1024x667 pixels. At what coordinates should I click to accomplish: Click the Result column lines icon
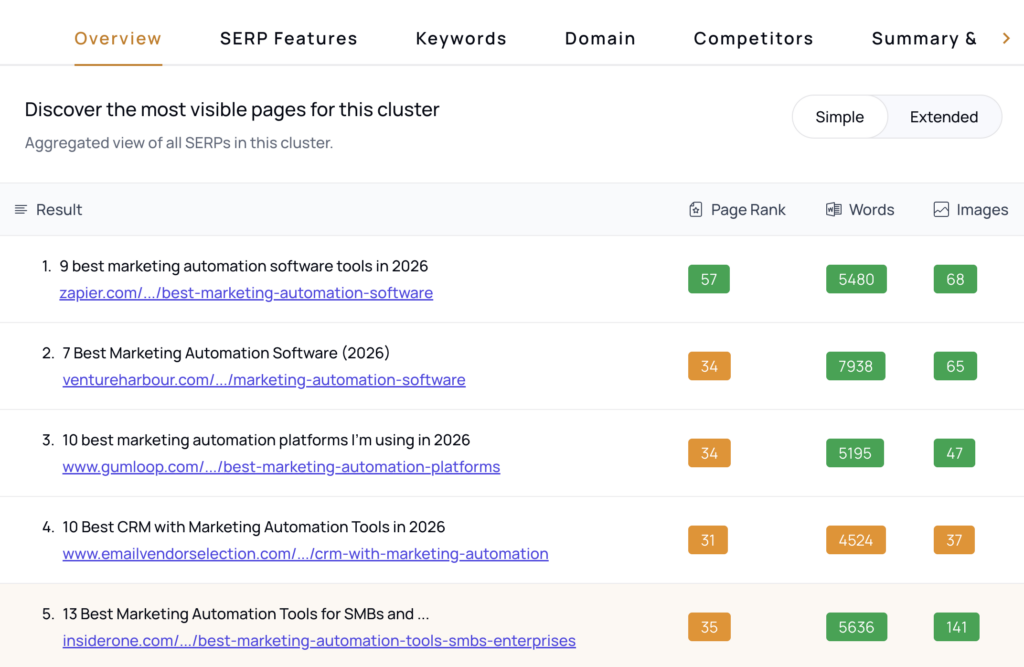click(x=21, y=210)
